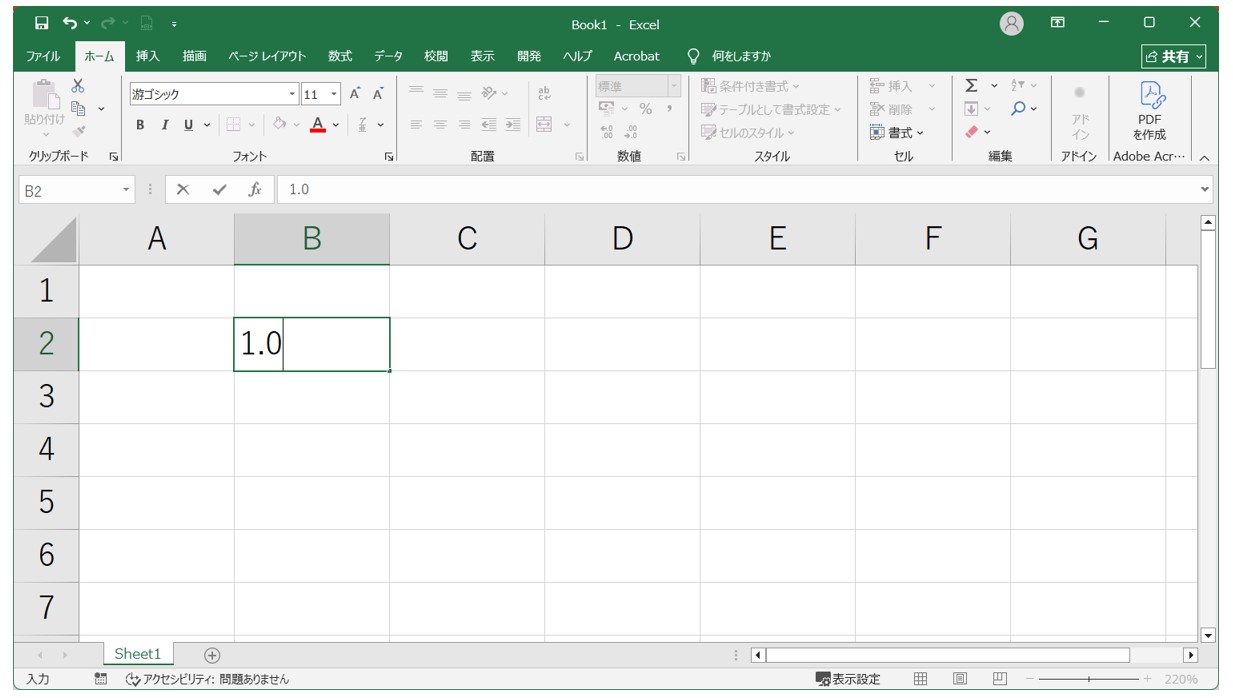This screenshot has width=1233, height=698.
Task: Switch to Page Layout view in status bar
Action: 960,679
